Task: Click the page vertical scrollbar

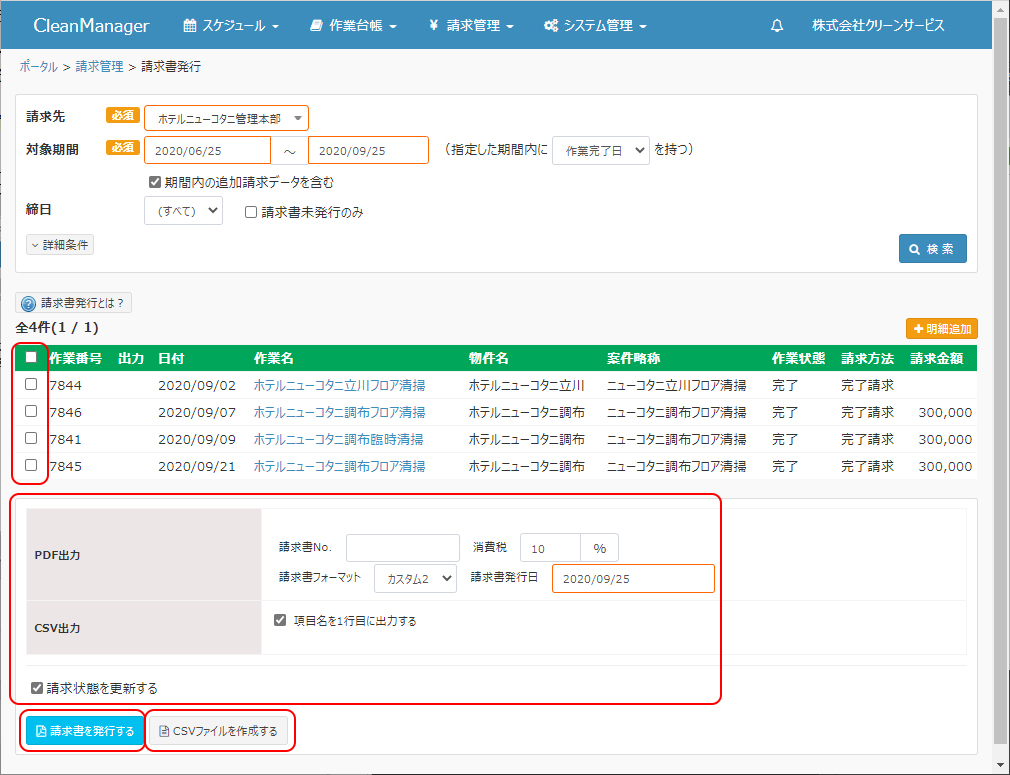Action: [1001, 400]
